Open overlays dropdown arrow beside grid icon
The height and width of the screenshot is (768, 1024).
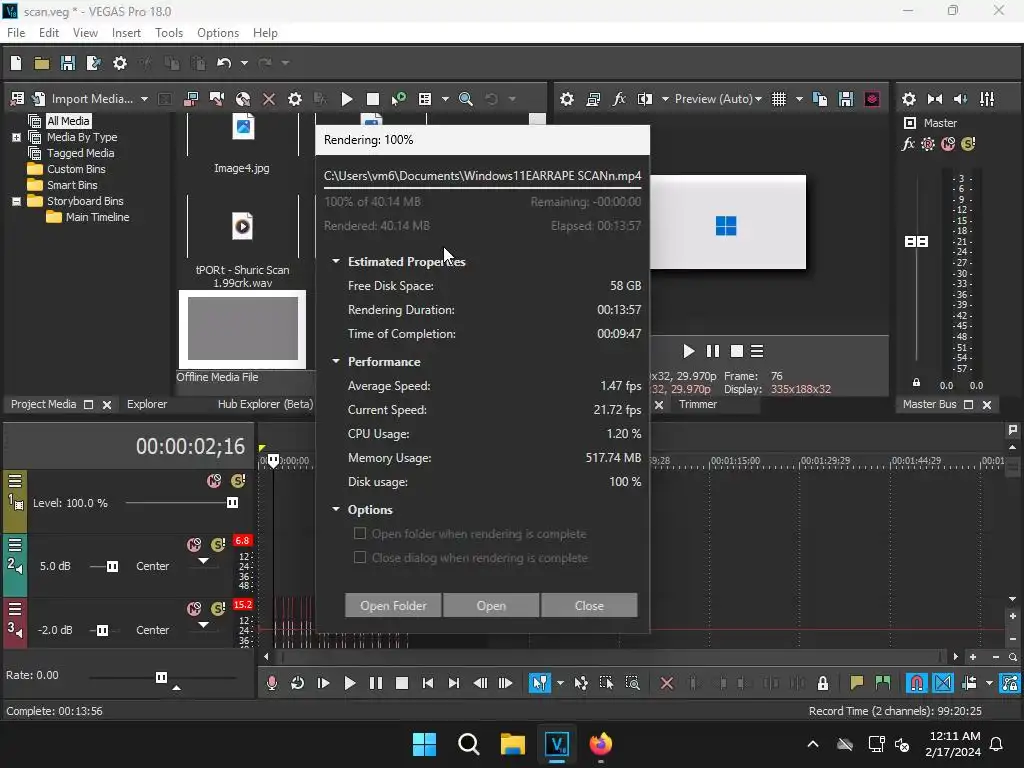point(799,99)
